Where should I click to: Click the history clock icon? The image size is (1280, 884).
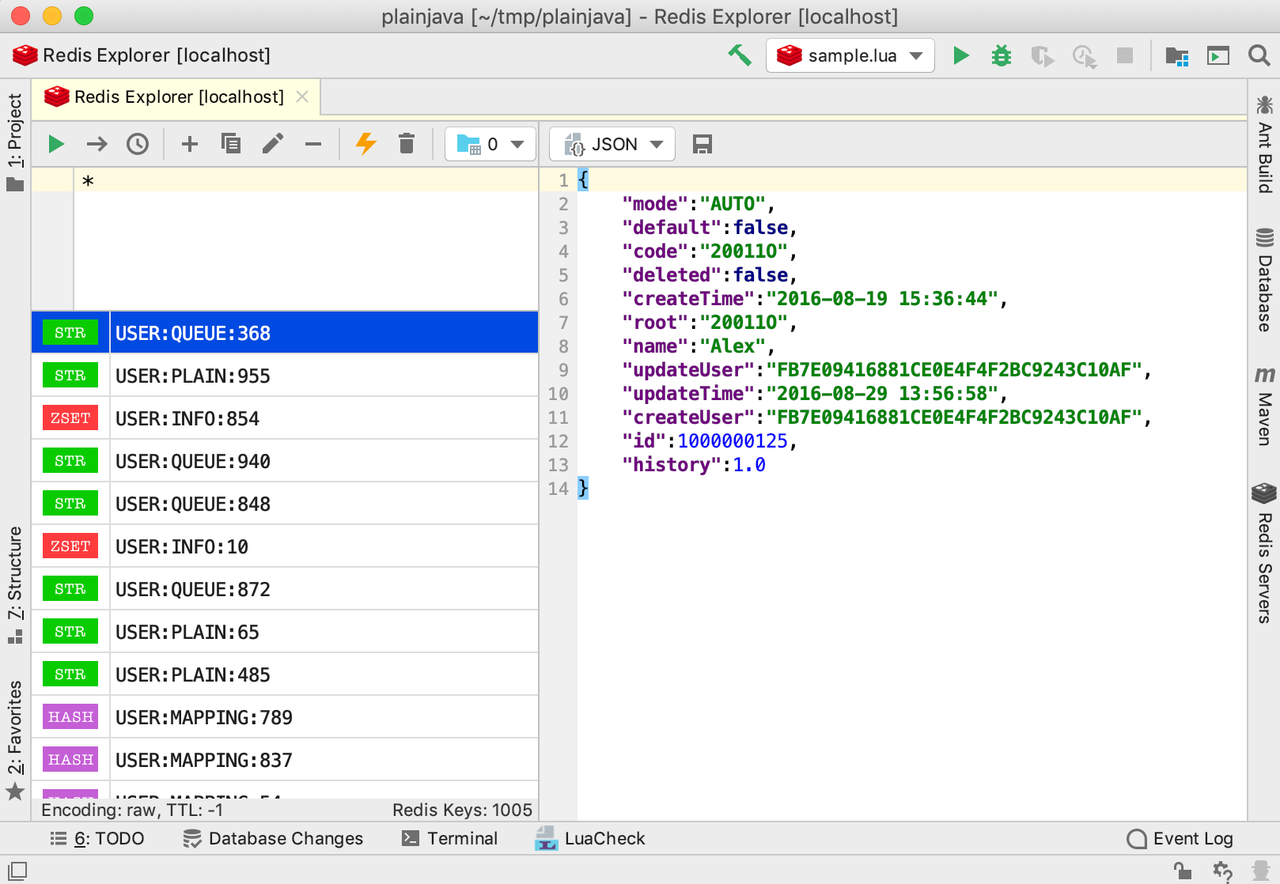137,144
